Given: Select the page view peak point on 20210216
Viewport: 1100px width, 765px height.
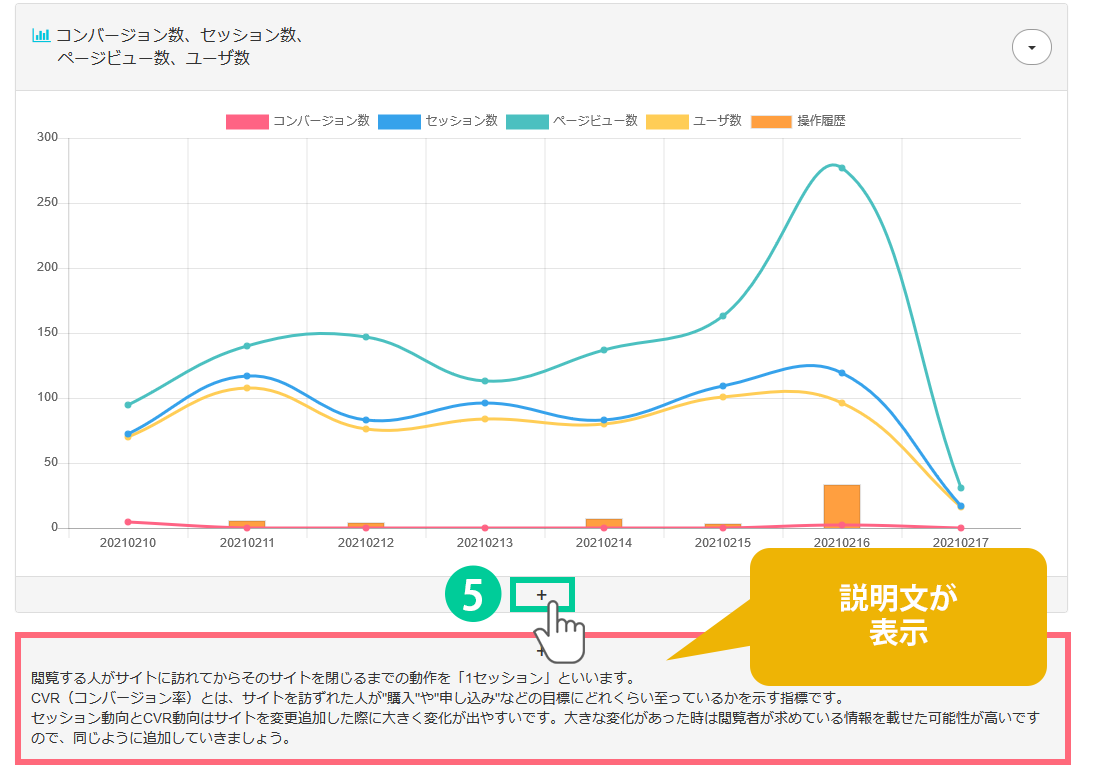Looking at the screenshot, I should coord(841,168).
